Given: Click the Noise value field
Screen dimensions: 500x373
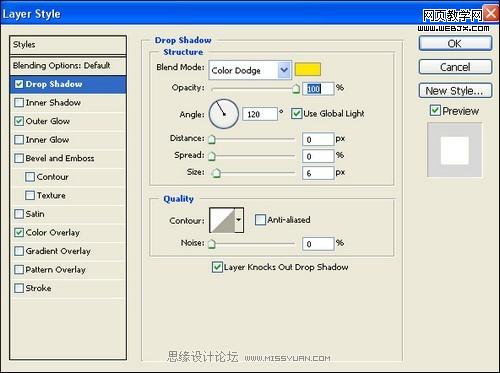Looking at the screenshot, I should tap(318, 244).
